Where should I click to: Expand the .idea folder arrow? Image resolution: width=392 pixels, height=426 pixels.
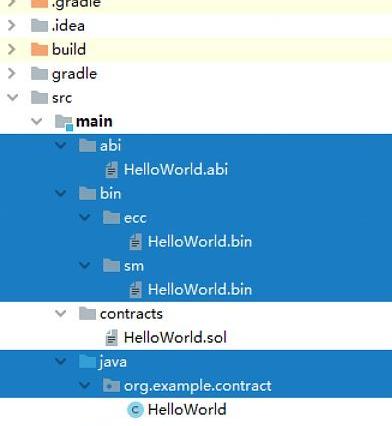point(12,25)
